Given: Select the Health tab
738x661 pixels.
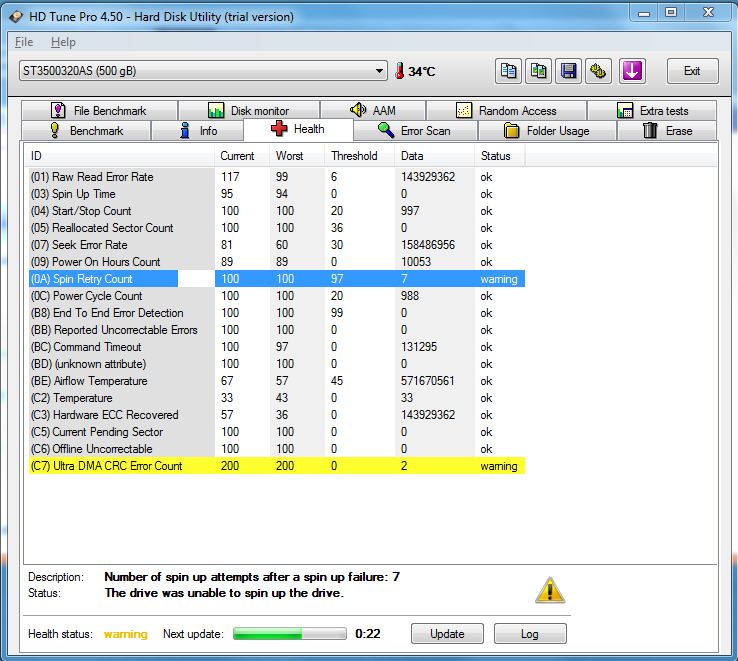Looking at the screenshot, I should click(x=298, y=129).
